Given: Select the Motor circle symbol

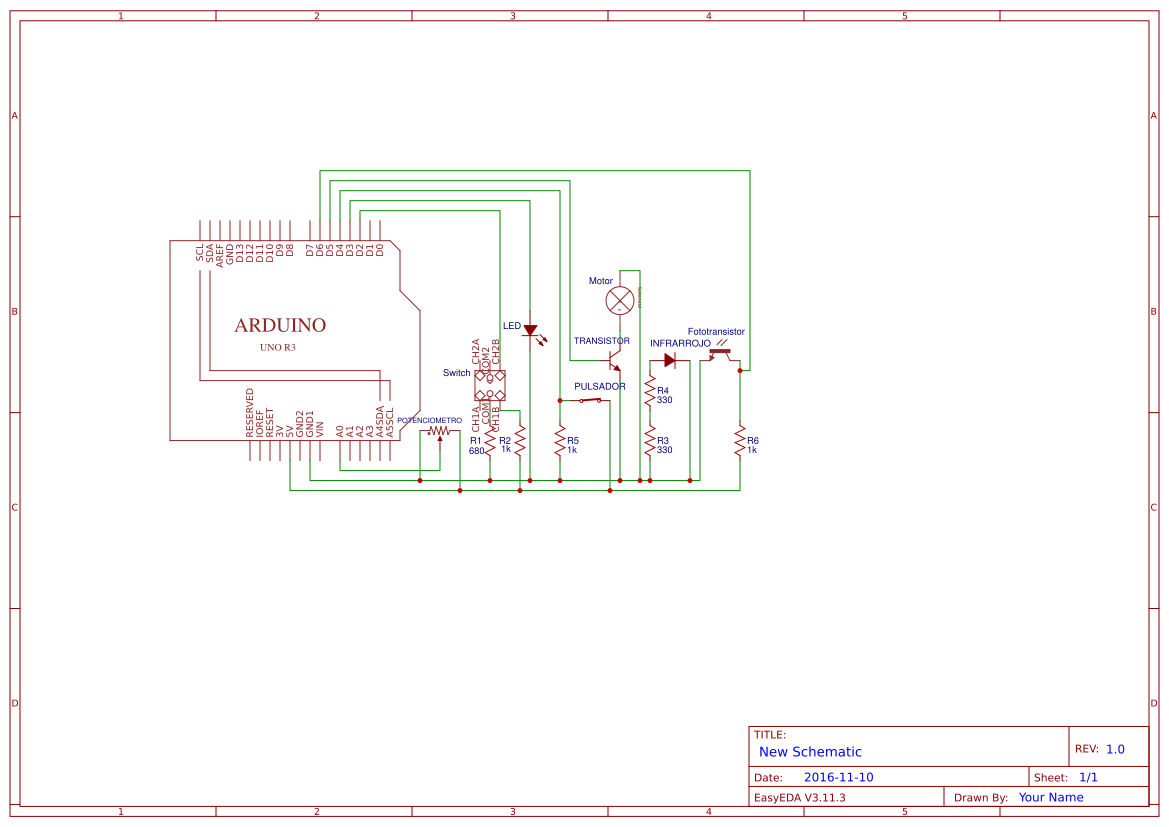Looking at the screenshot, I should tap(620, 301).
